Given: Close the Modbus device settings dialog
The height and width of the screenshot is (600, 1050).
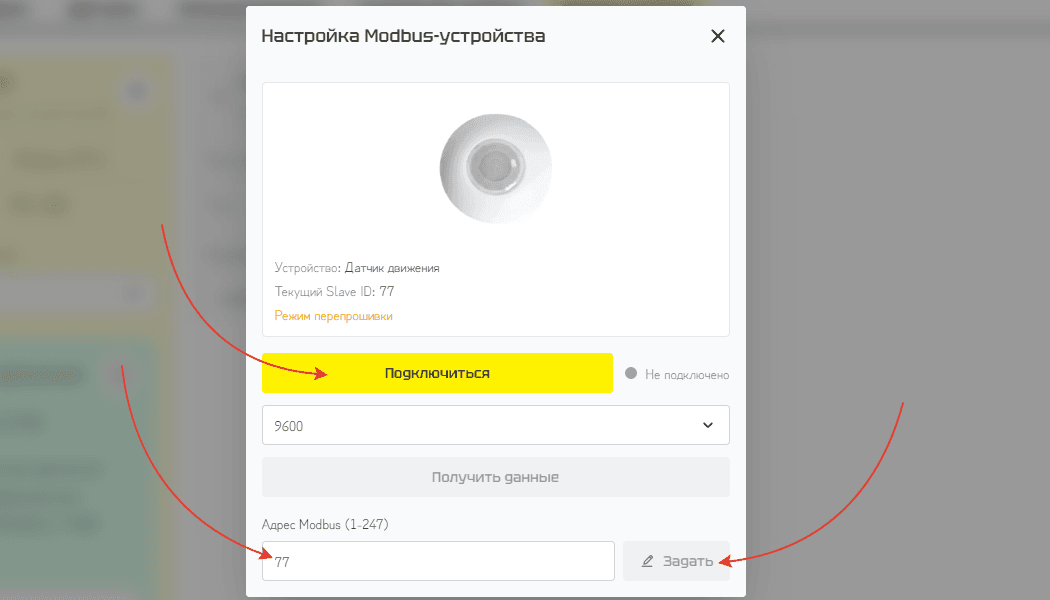Looking at the screenshot, I should tap(717, 36).
